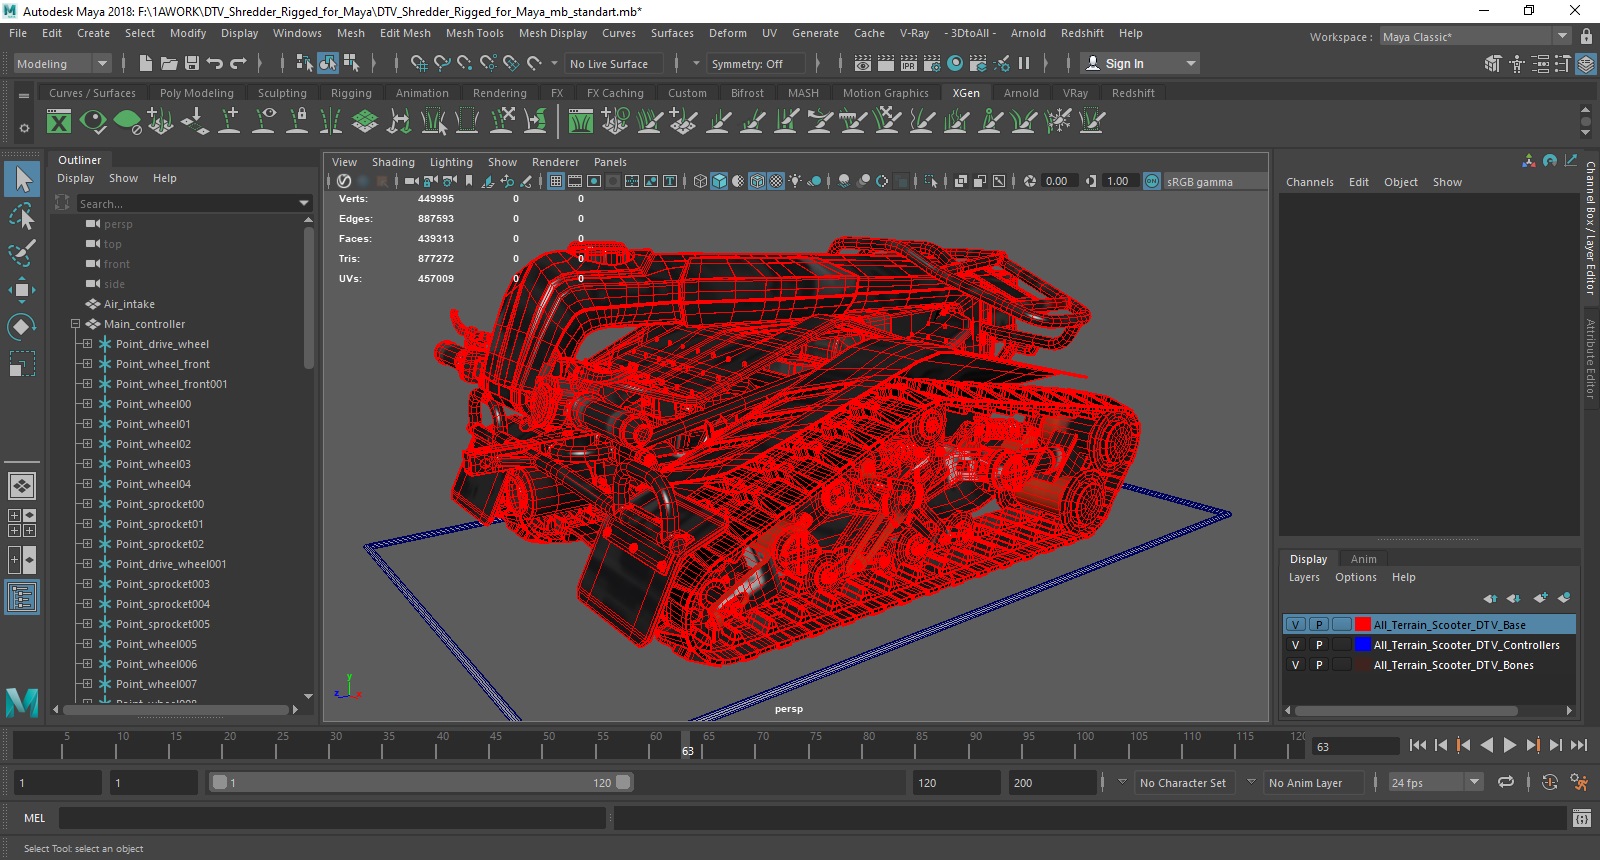Screen dimensions: 1600x860
Task: Click the Single perspective layout icon
Action: pos(22,486)
